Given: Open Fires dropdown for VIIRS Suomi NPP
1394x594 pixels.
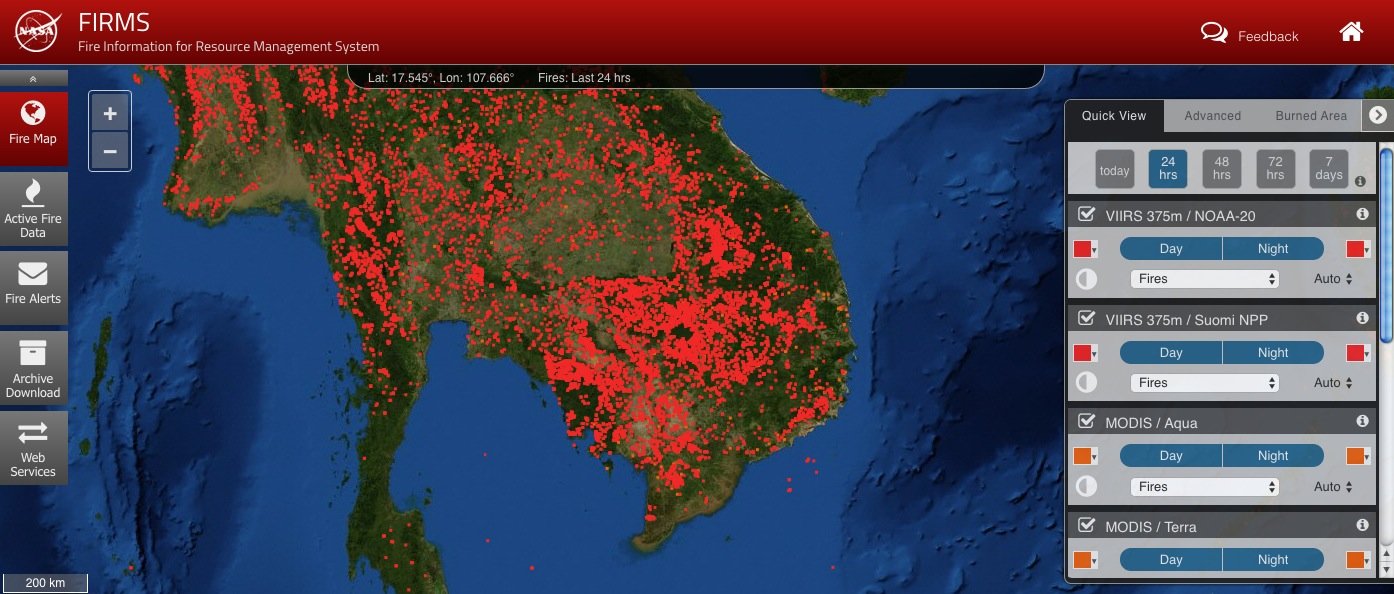Looking at the screenshot, I should (1204, 383).
